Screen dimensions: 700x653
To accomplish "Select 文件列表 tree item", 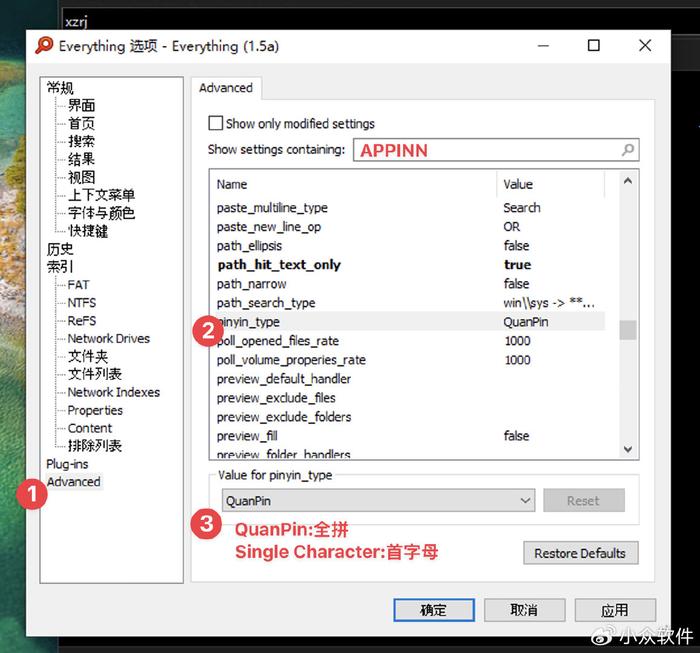I will coord(95,374).
